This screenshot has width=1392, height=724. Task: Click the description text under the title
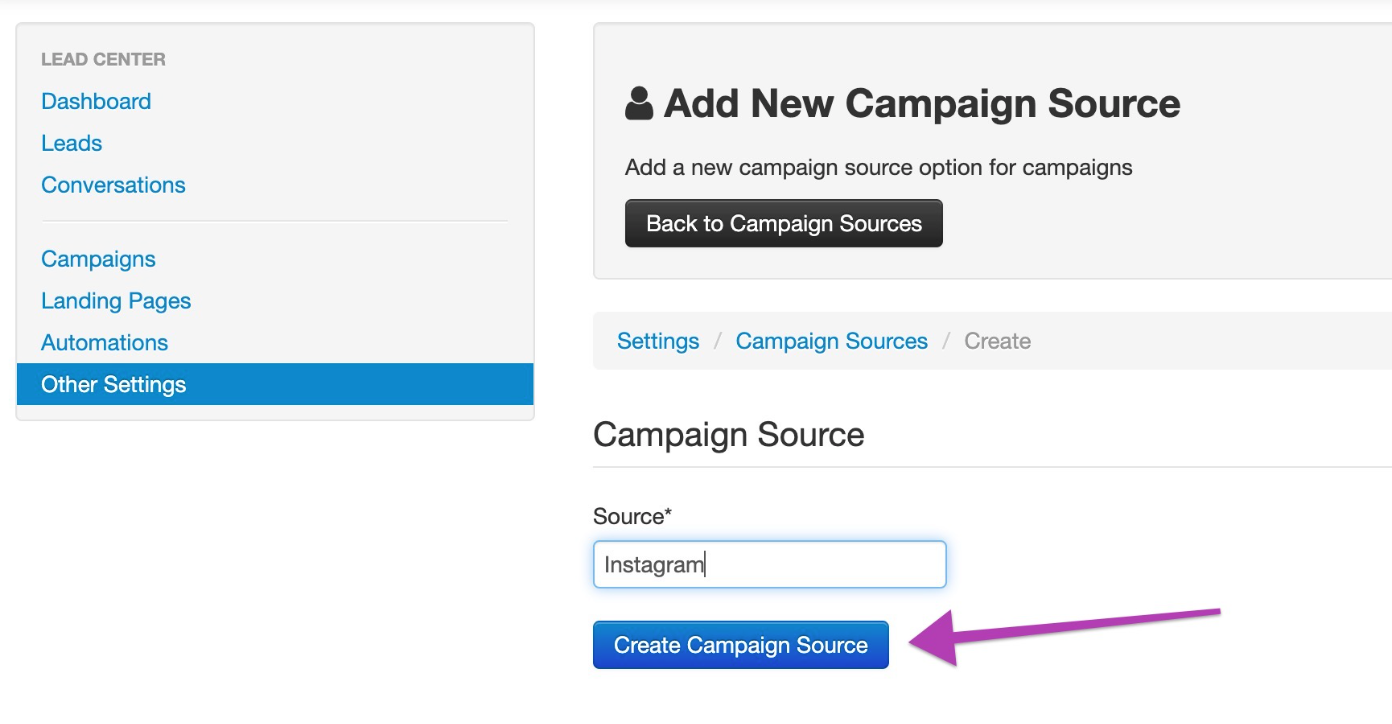[878, 167]
